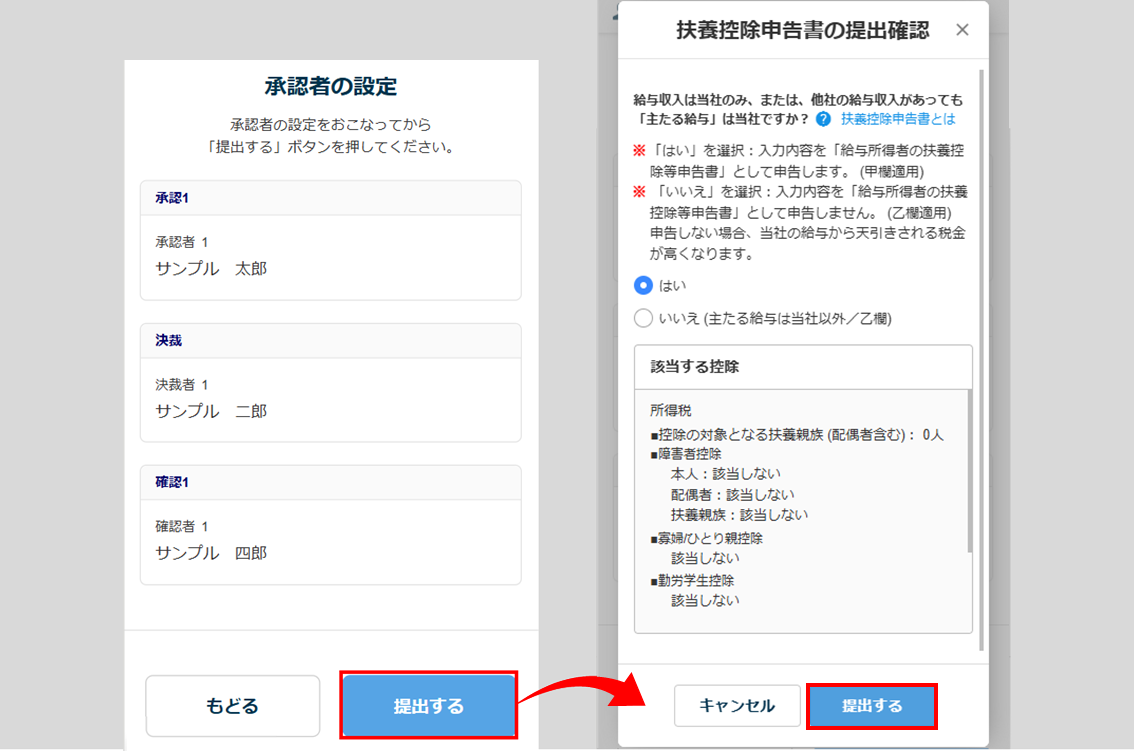Select the 承認1 section header
1134x751 pixels.
[330, 198]
